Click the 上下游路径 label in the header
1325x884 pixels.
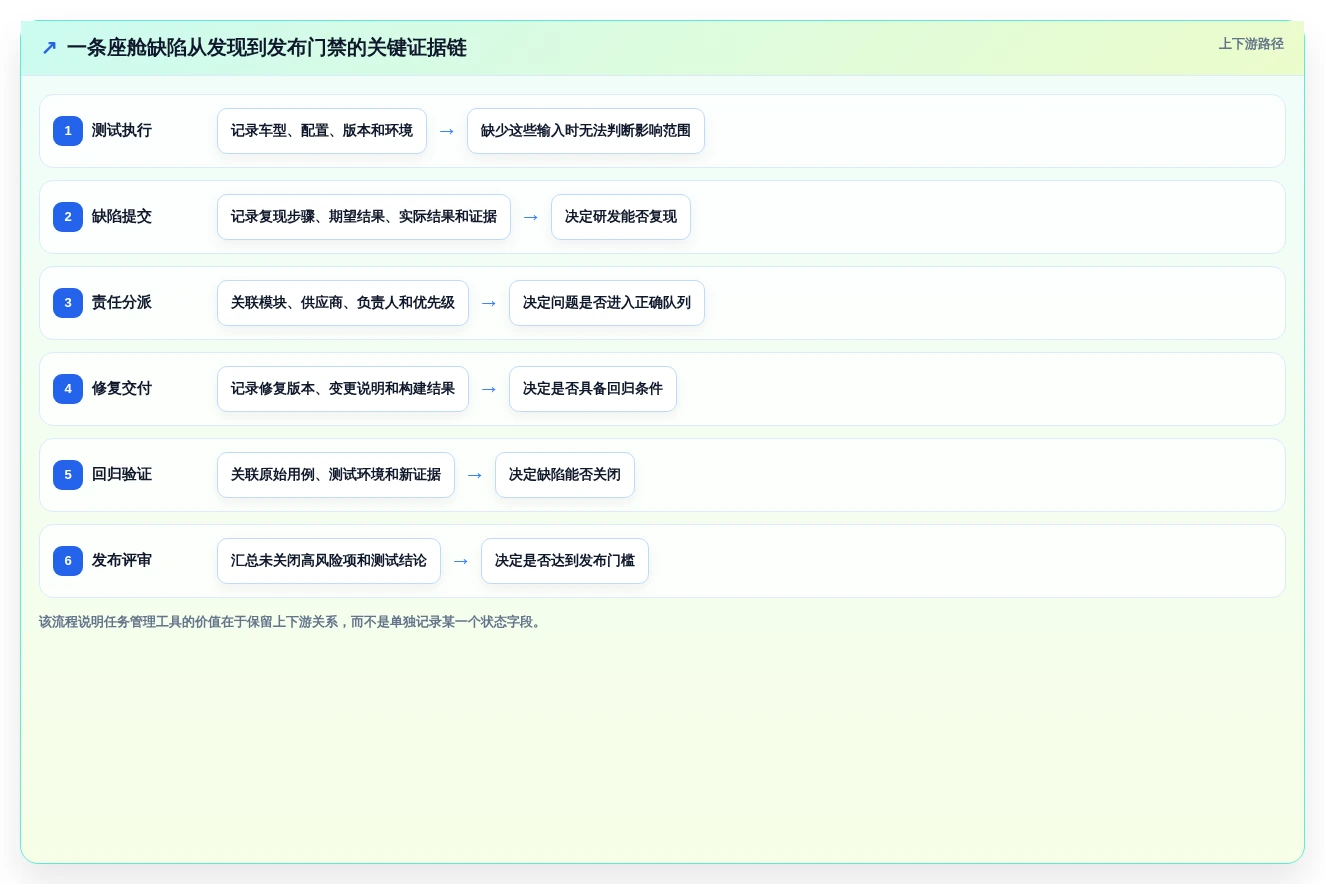1251,44
